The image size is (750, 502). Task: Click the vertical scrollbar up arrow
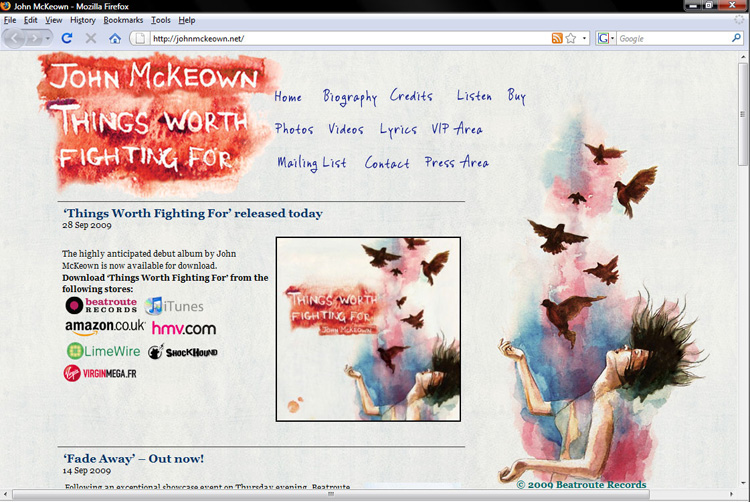pos(743,57)
